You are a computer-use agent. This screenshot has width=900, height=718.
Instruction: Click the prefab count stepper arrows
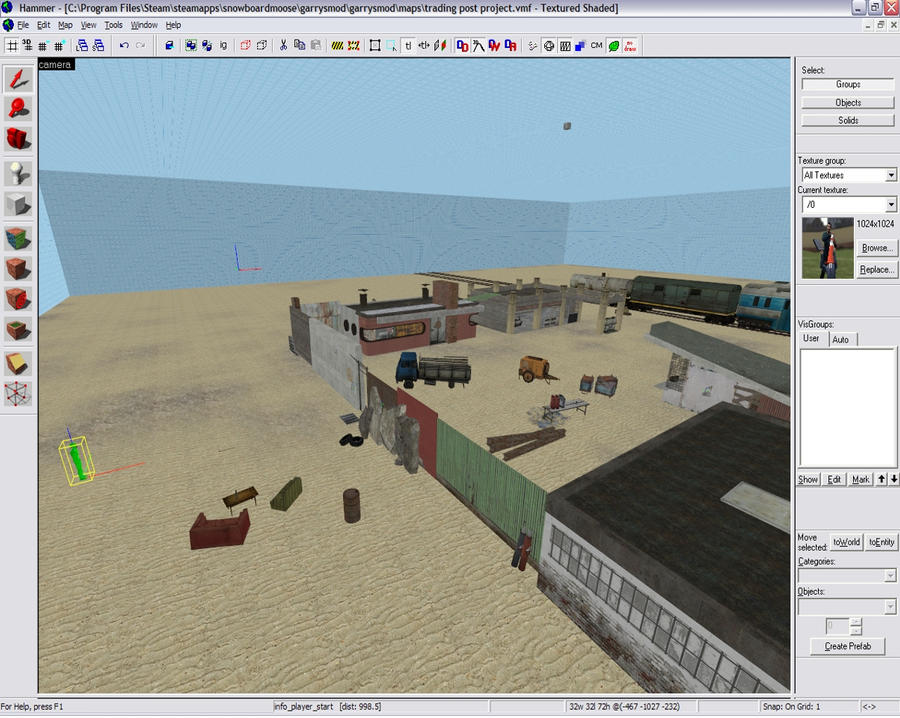click(856, 626)
